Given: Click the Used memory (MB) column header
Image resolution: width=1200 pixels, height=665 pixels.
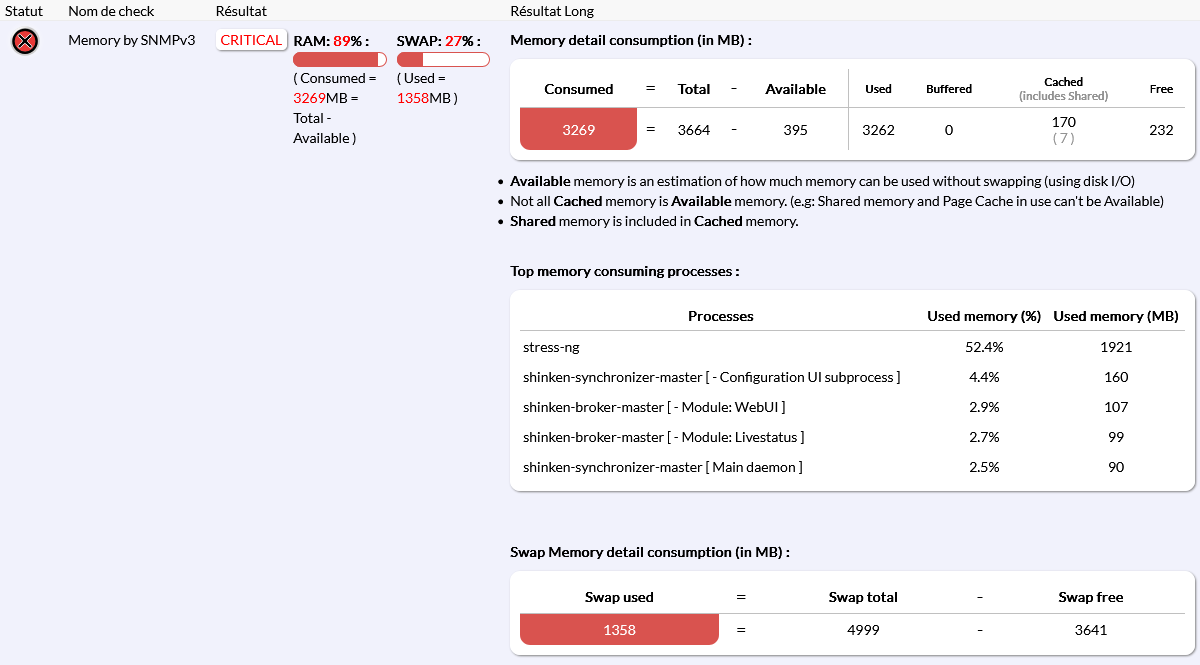Looking at the screenshot, I should (x=1116, y=316).
